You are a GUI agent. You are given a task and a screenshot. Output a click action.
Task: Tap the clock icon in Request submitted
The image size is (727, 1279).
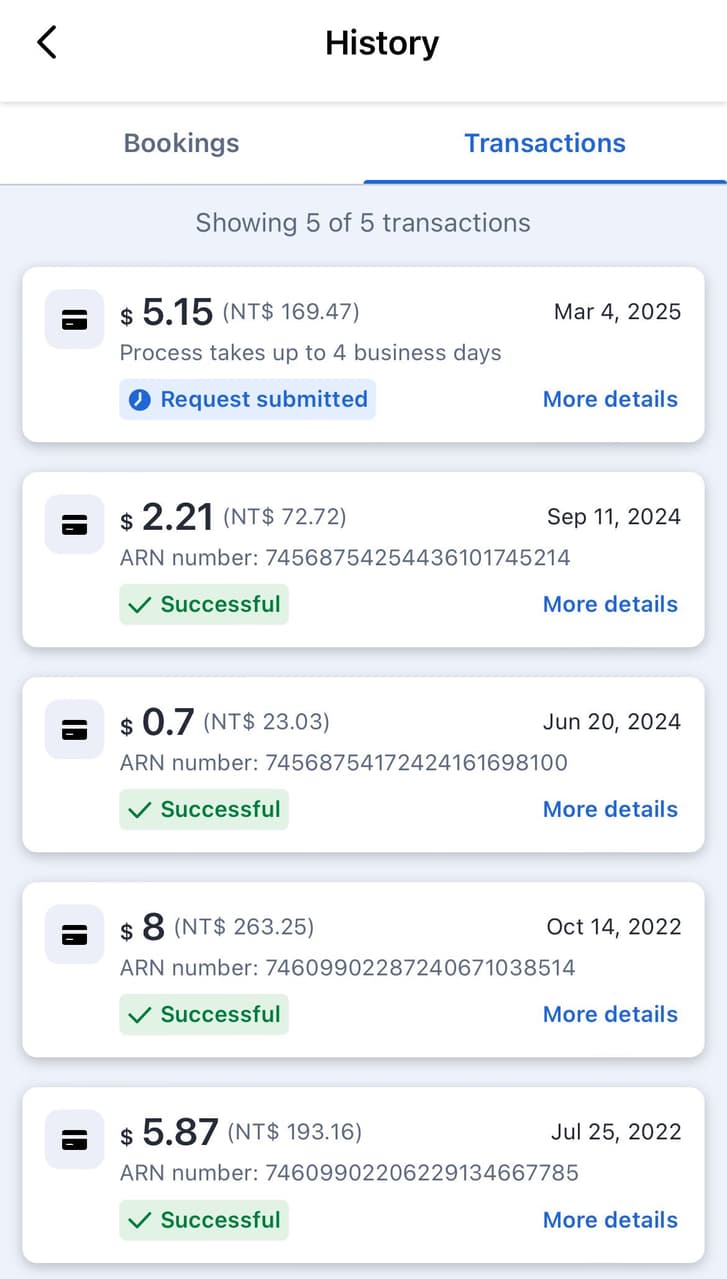pyautogui.click(x=141, y=400)
